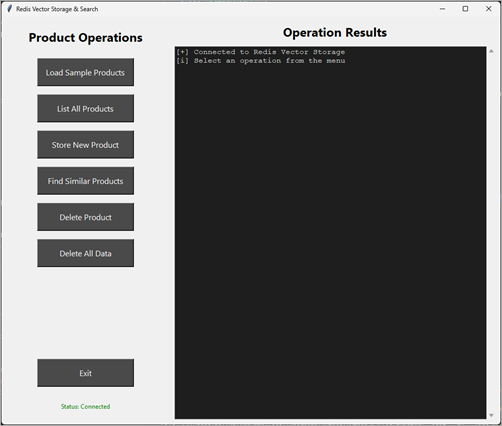Click the 'Product Operations' heading
Viewport: 502px width, 426px height.
click(x=85, y=38)
